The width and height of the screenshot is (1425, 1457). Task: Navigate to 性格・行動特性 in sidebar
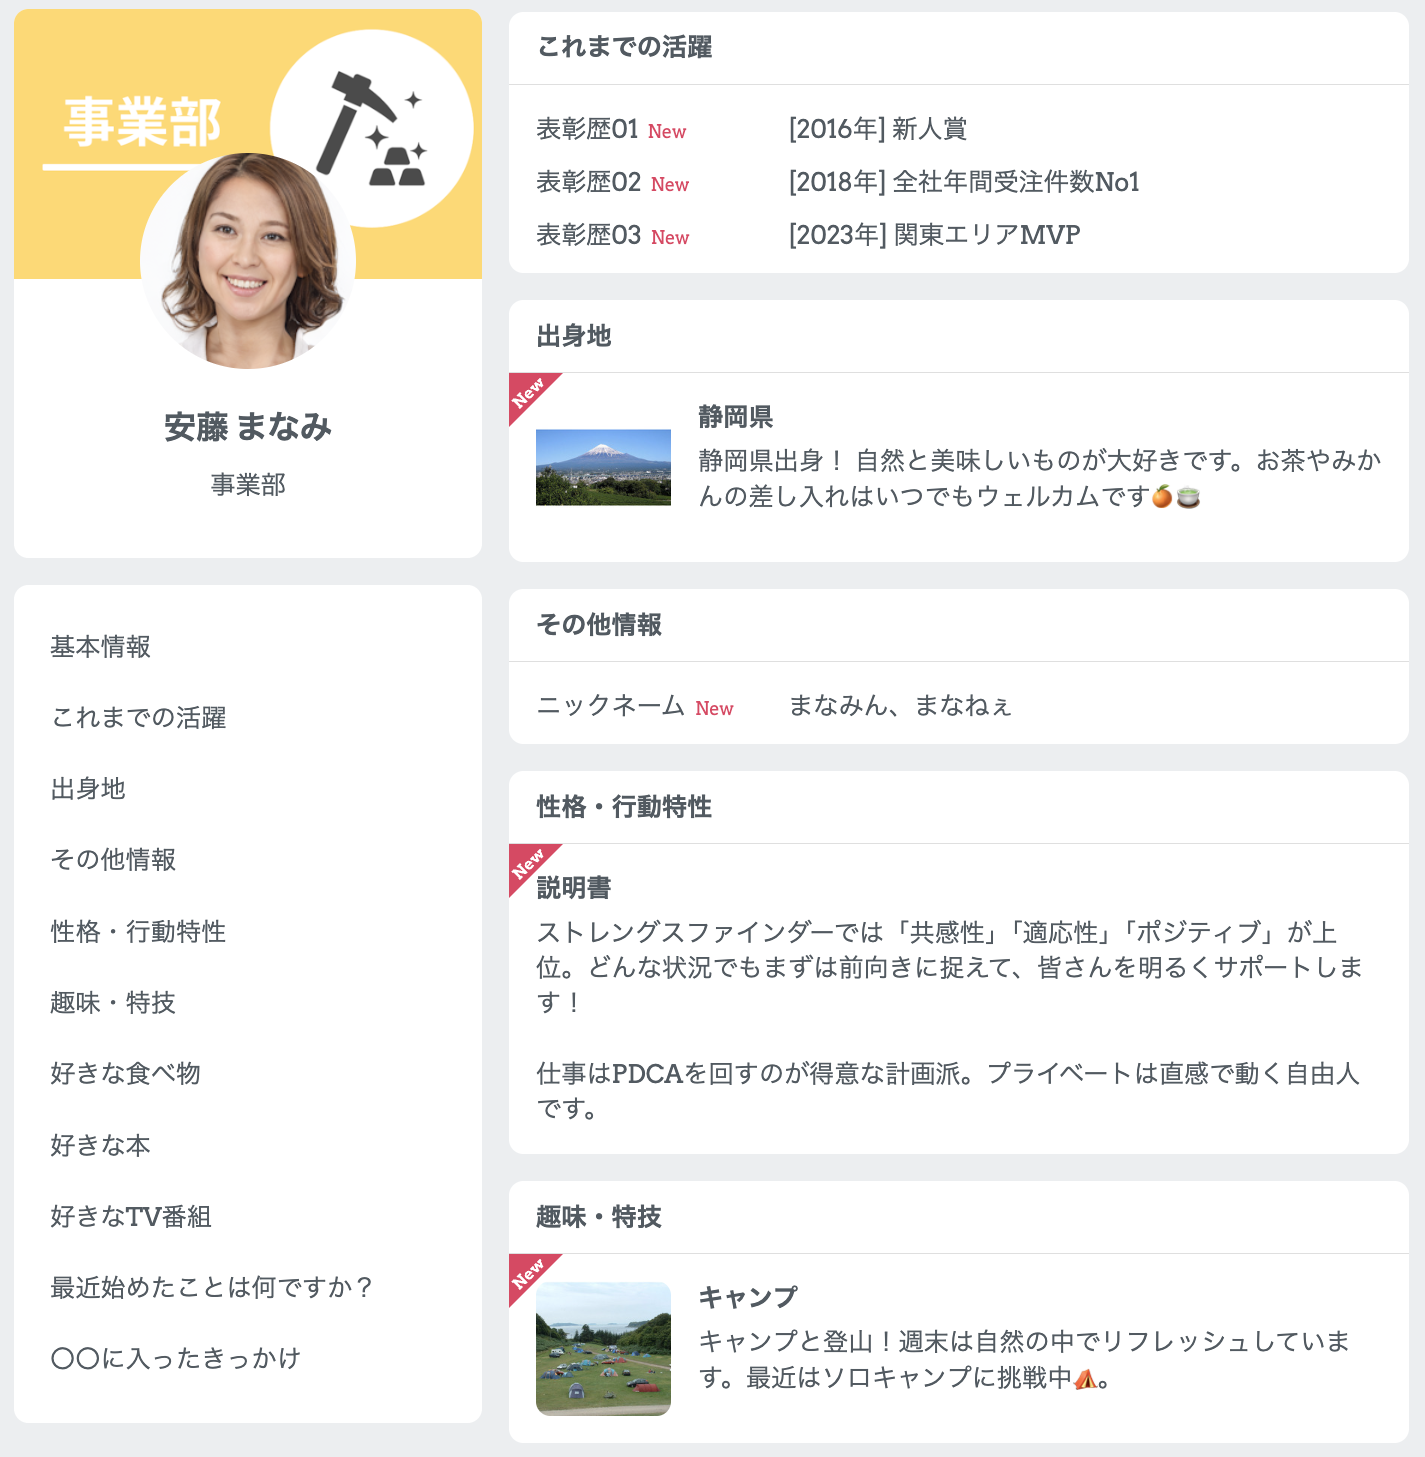coord(138,932)
